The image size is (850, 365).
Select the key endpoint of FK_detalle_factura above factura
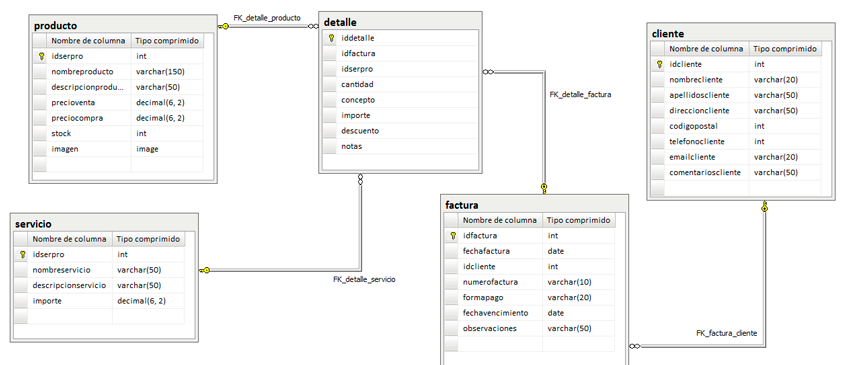(x=544, y=189)
